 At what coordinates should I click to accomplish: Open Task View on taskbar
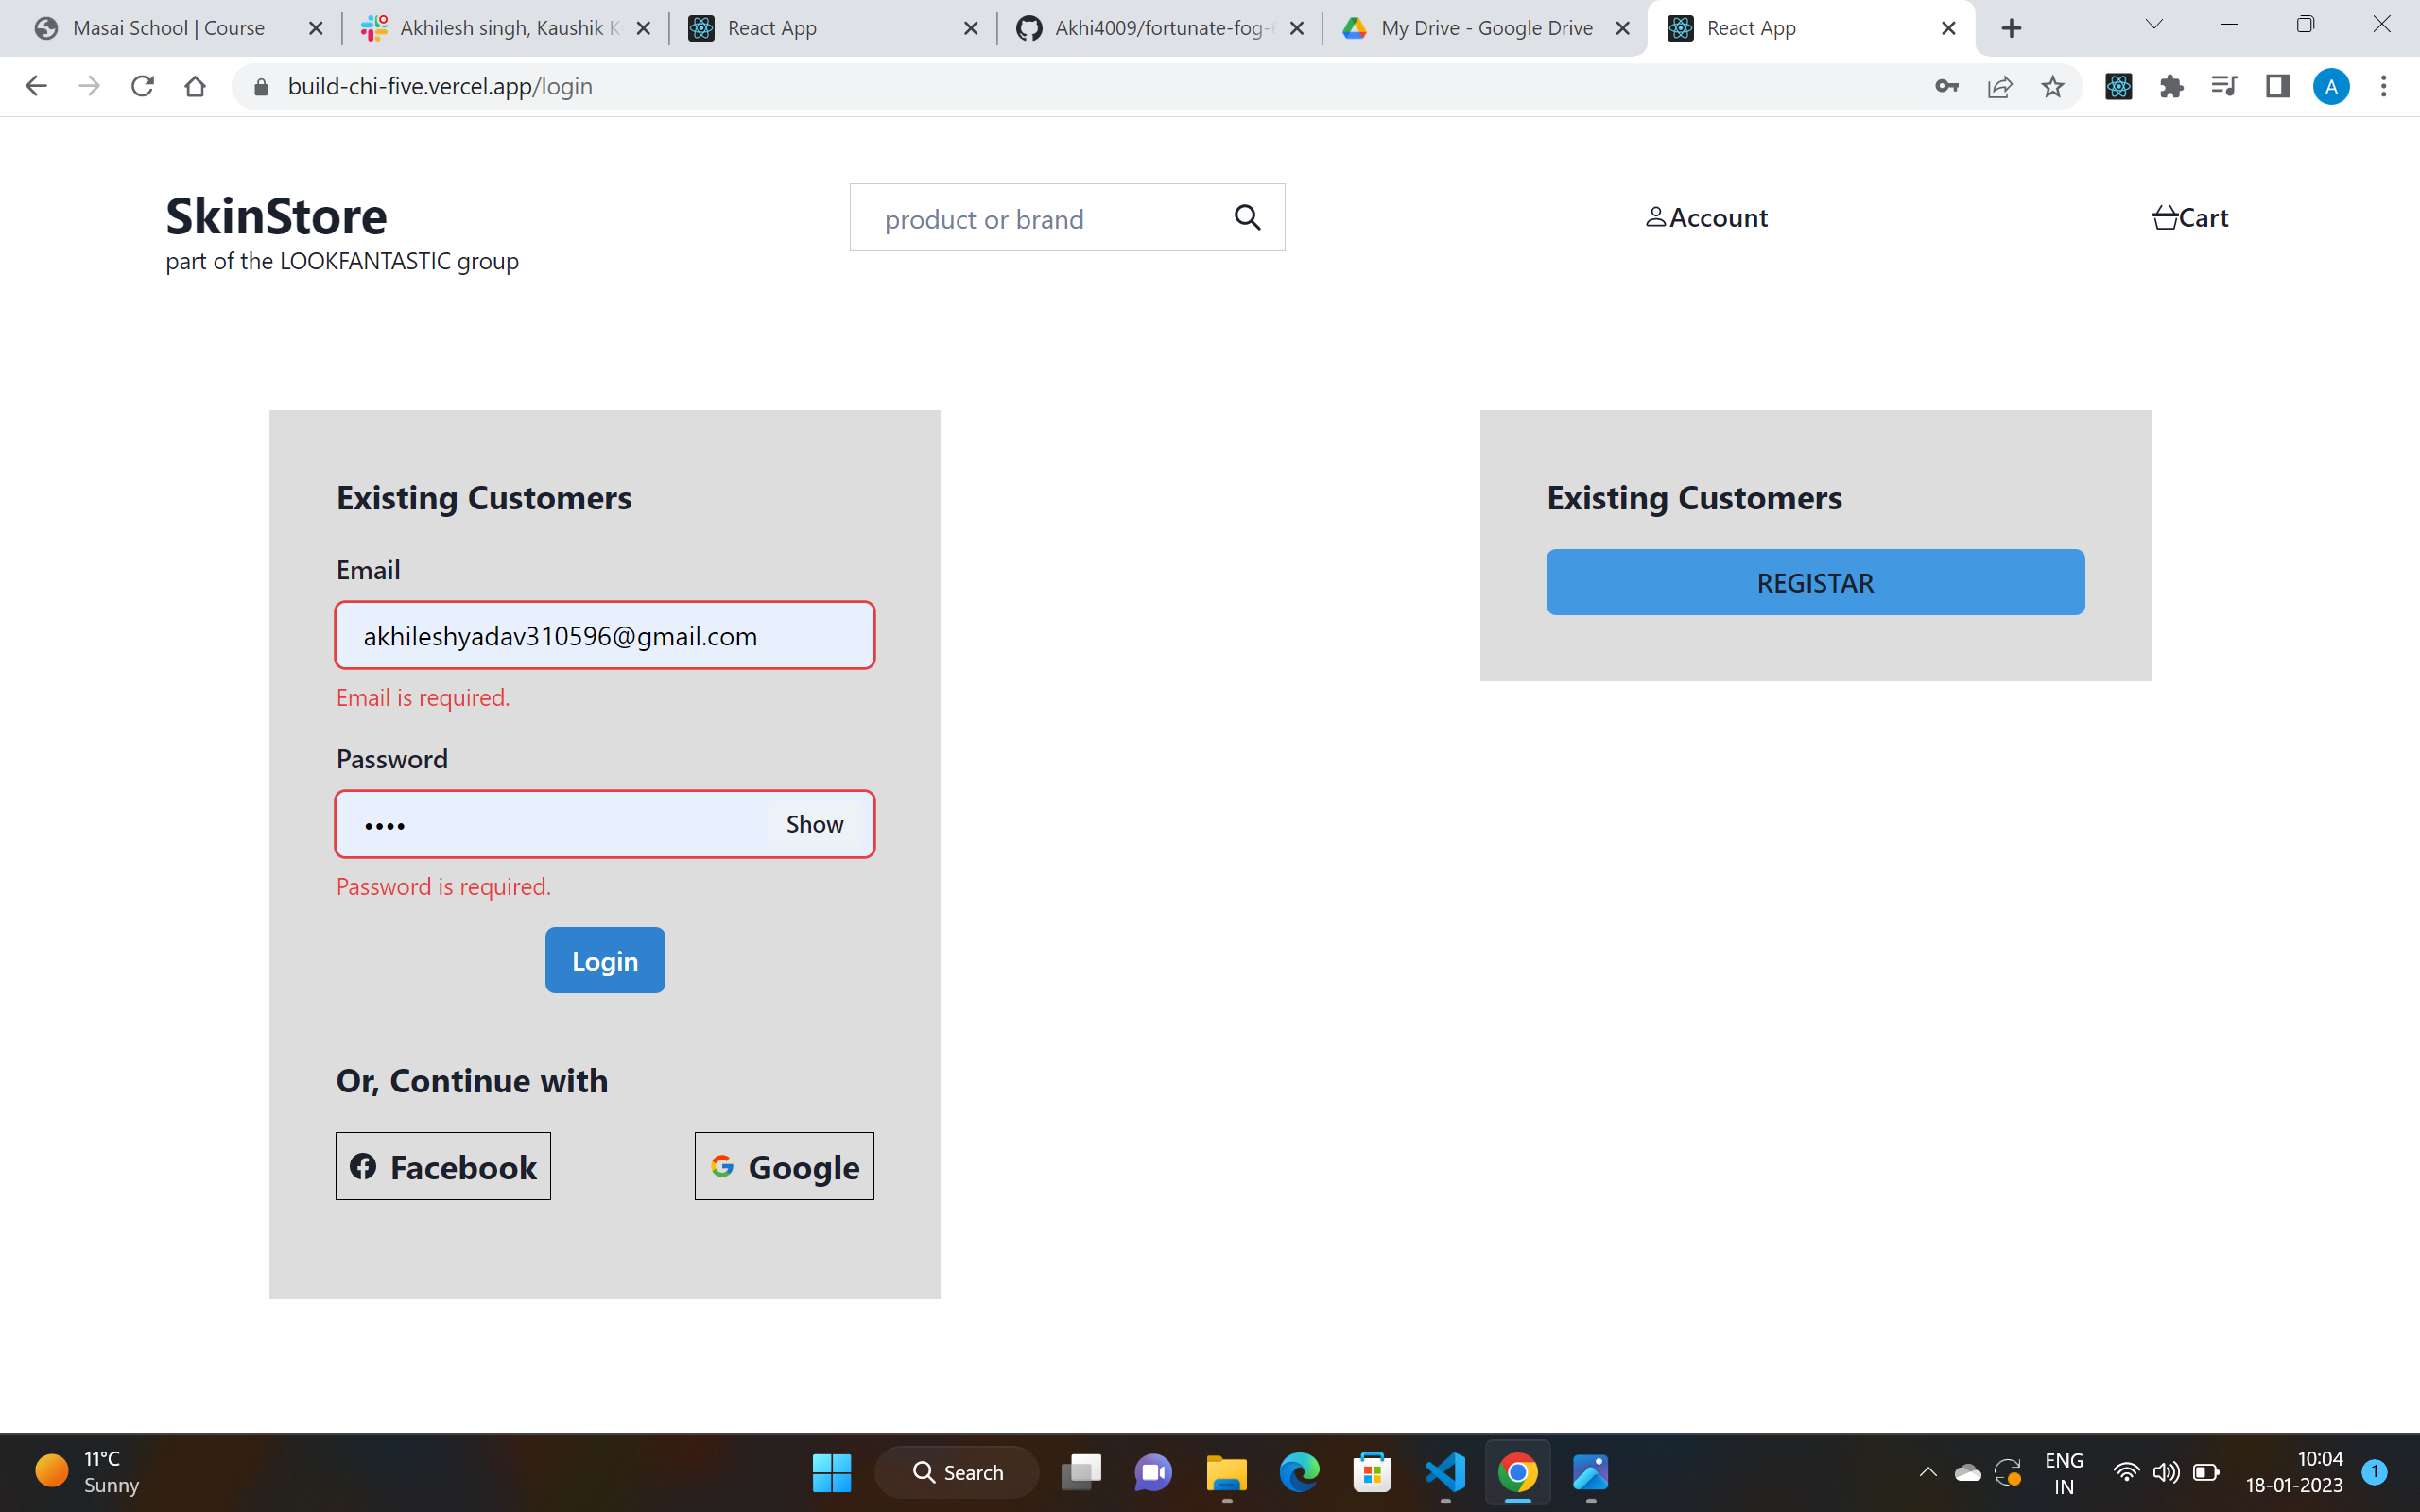1081,1472
